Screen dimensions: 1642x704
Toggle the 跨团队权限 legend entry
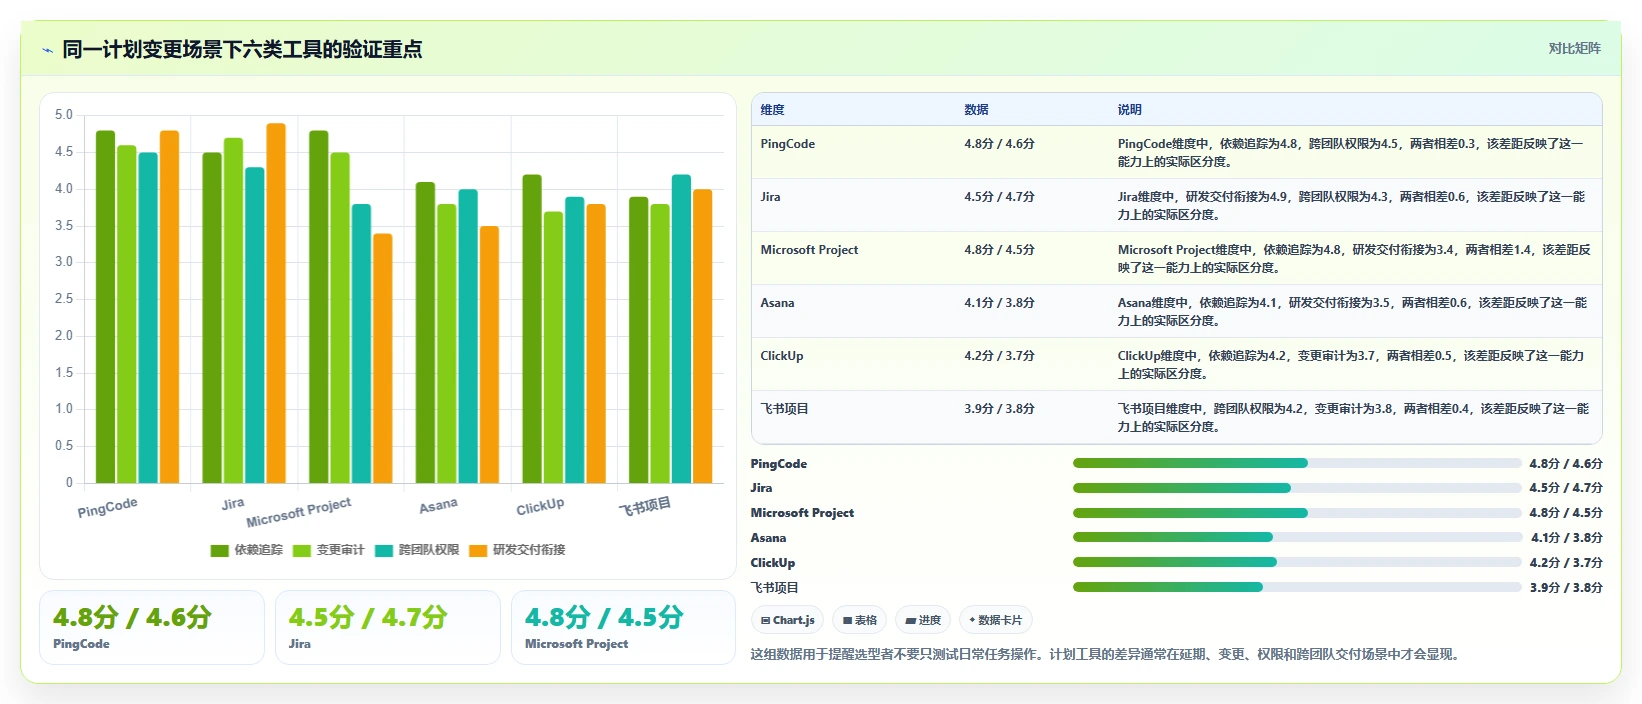tap(417, 550)
